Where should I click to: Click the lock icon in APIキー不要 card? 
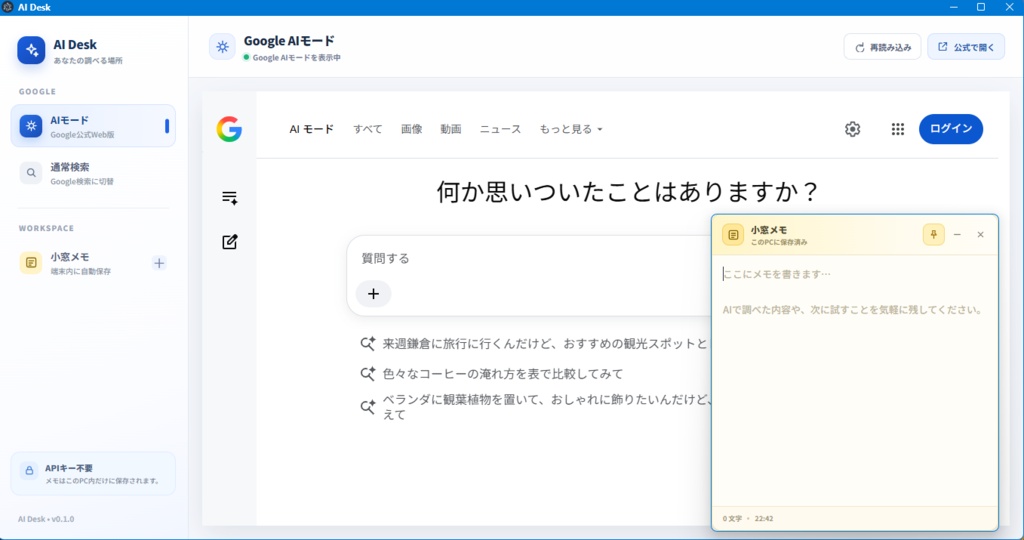29,470
